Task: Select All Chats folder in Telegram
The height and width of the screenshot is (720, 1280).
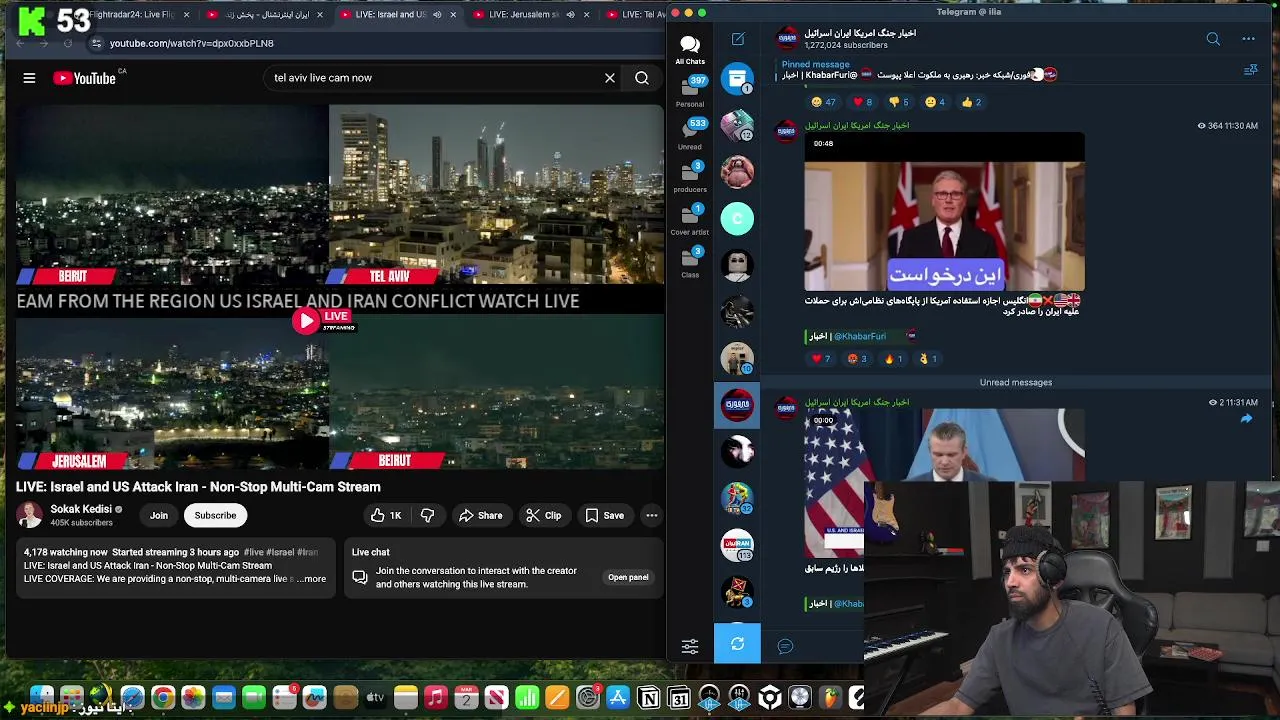Action: (x=690, y=50)
